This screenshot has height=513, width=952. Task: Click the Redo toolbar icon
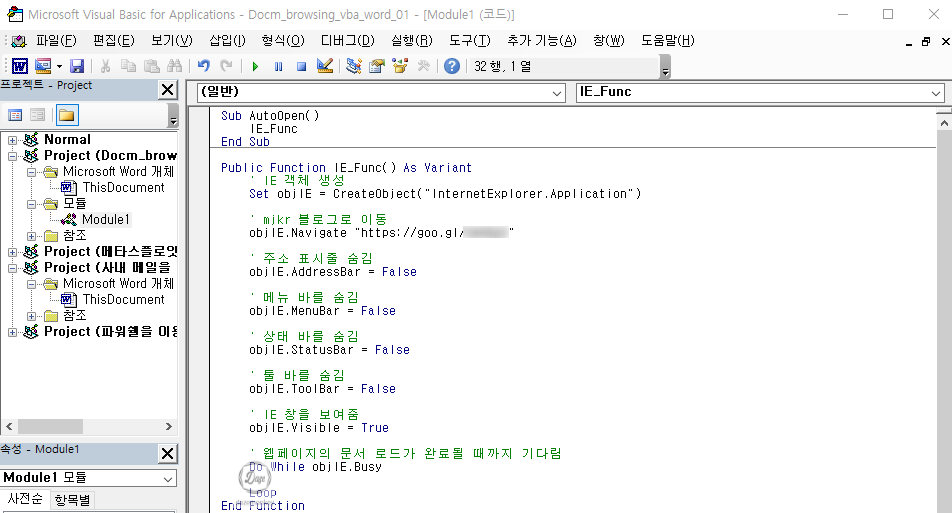[226, 66]
